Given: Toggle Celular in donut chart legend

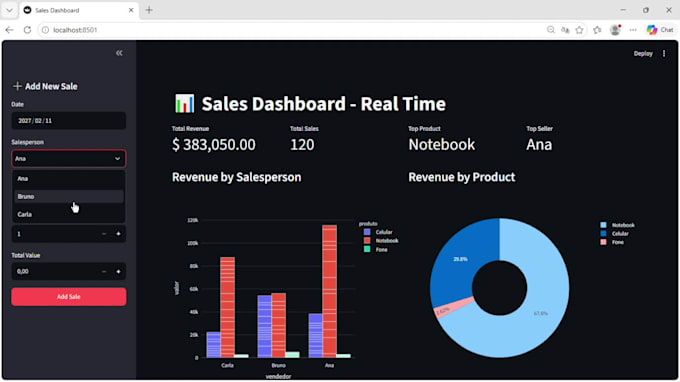Looking at the screenshot, I should pos(614,234).
